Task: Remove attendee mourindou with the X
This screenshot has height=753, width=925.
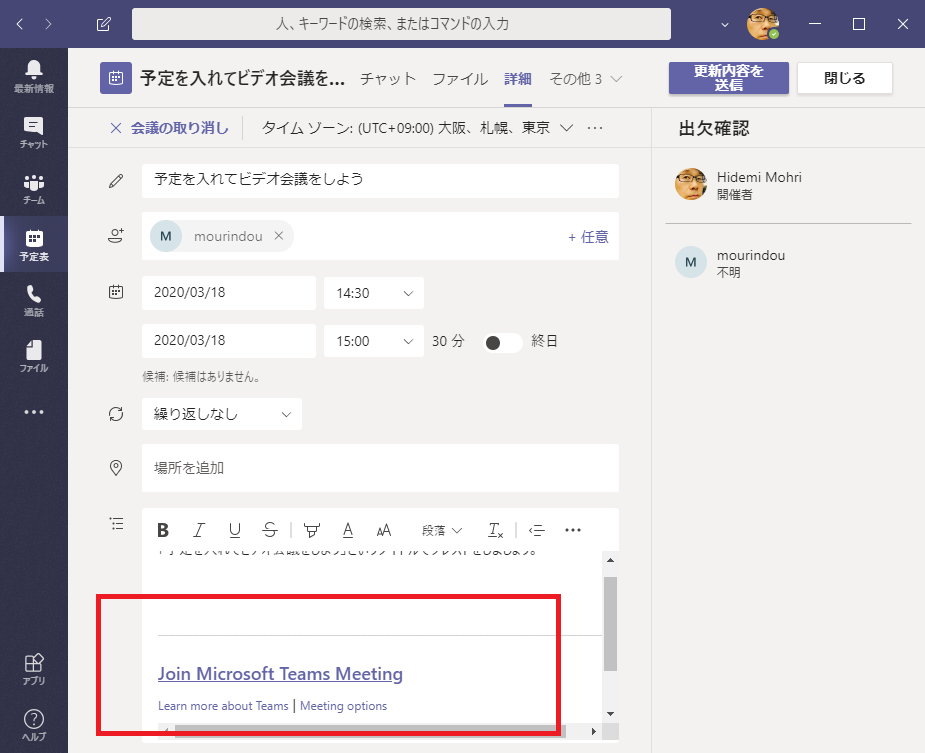Action: [279, 236]
